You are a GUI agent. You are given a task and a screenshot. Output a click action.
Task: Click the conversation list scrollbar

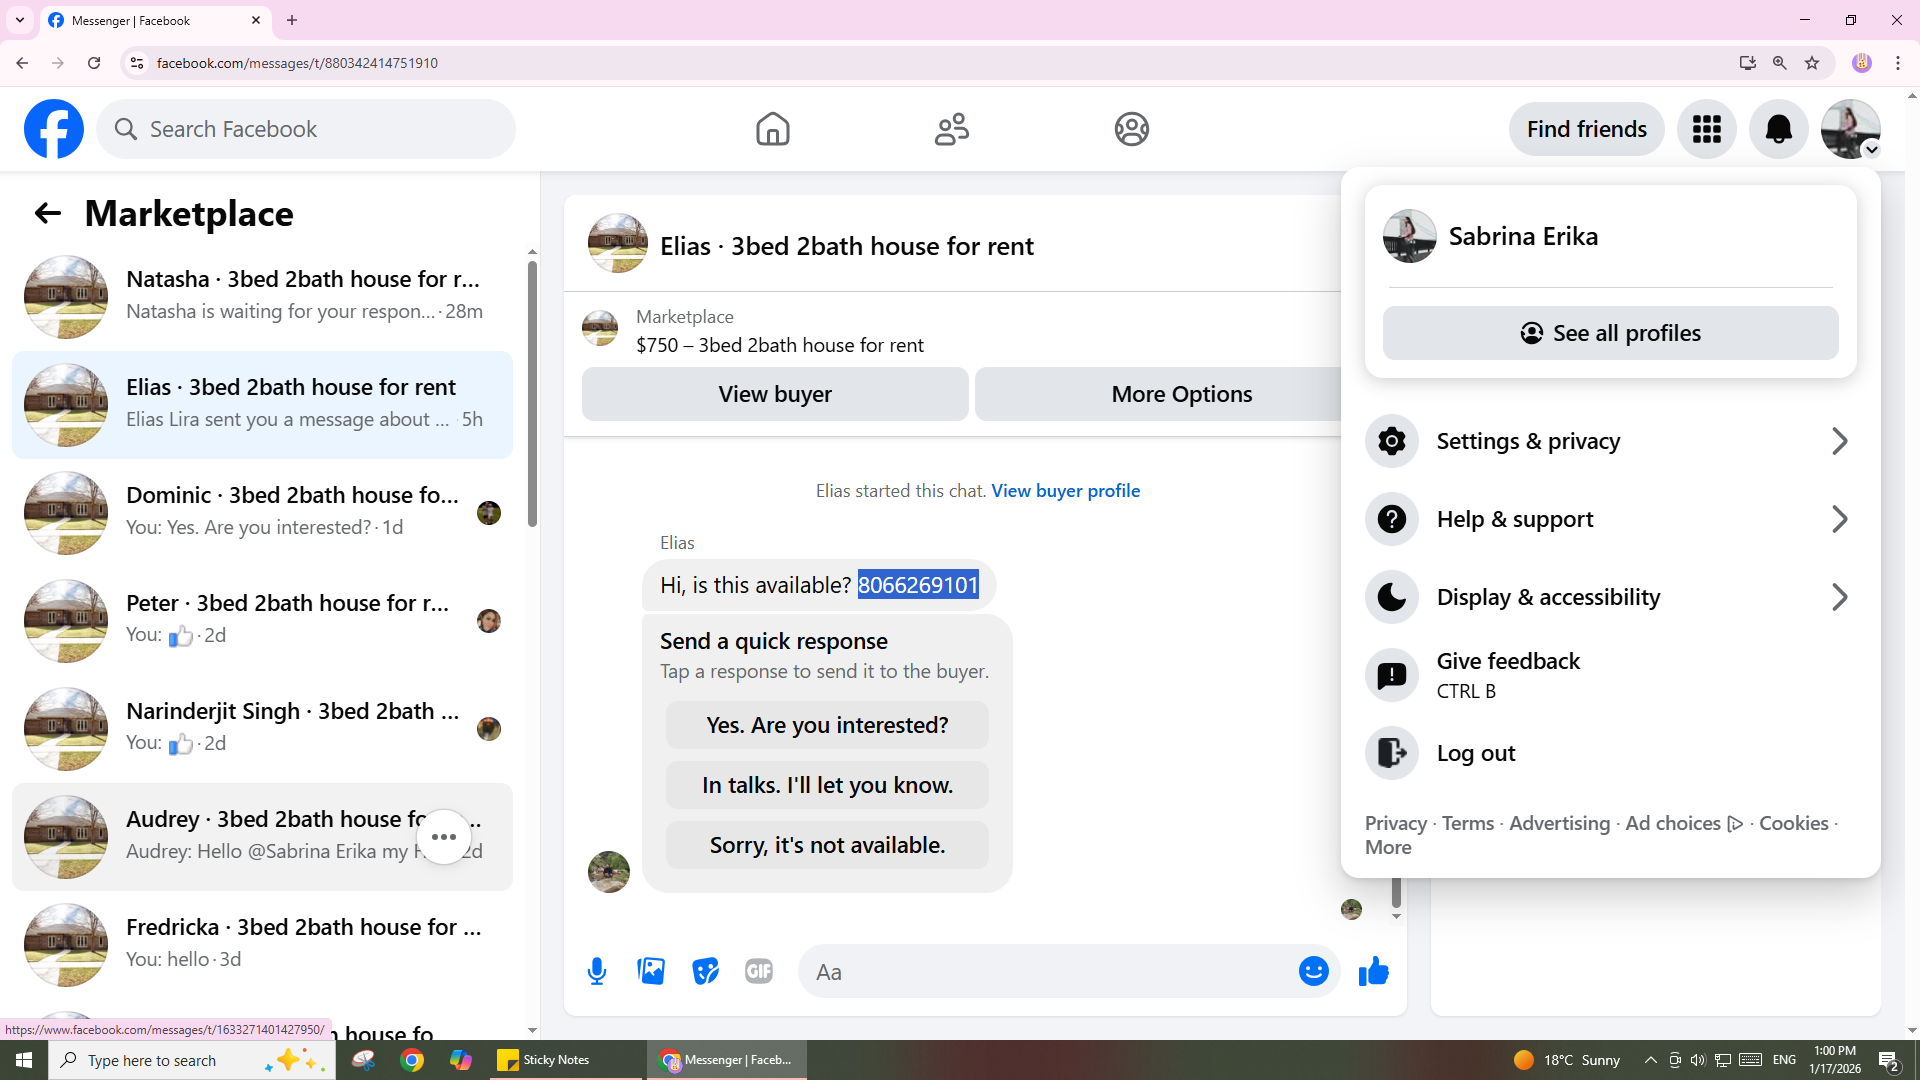click(x=532, y=393)
